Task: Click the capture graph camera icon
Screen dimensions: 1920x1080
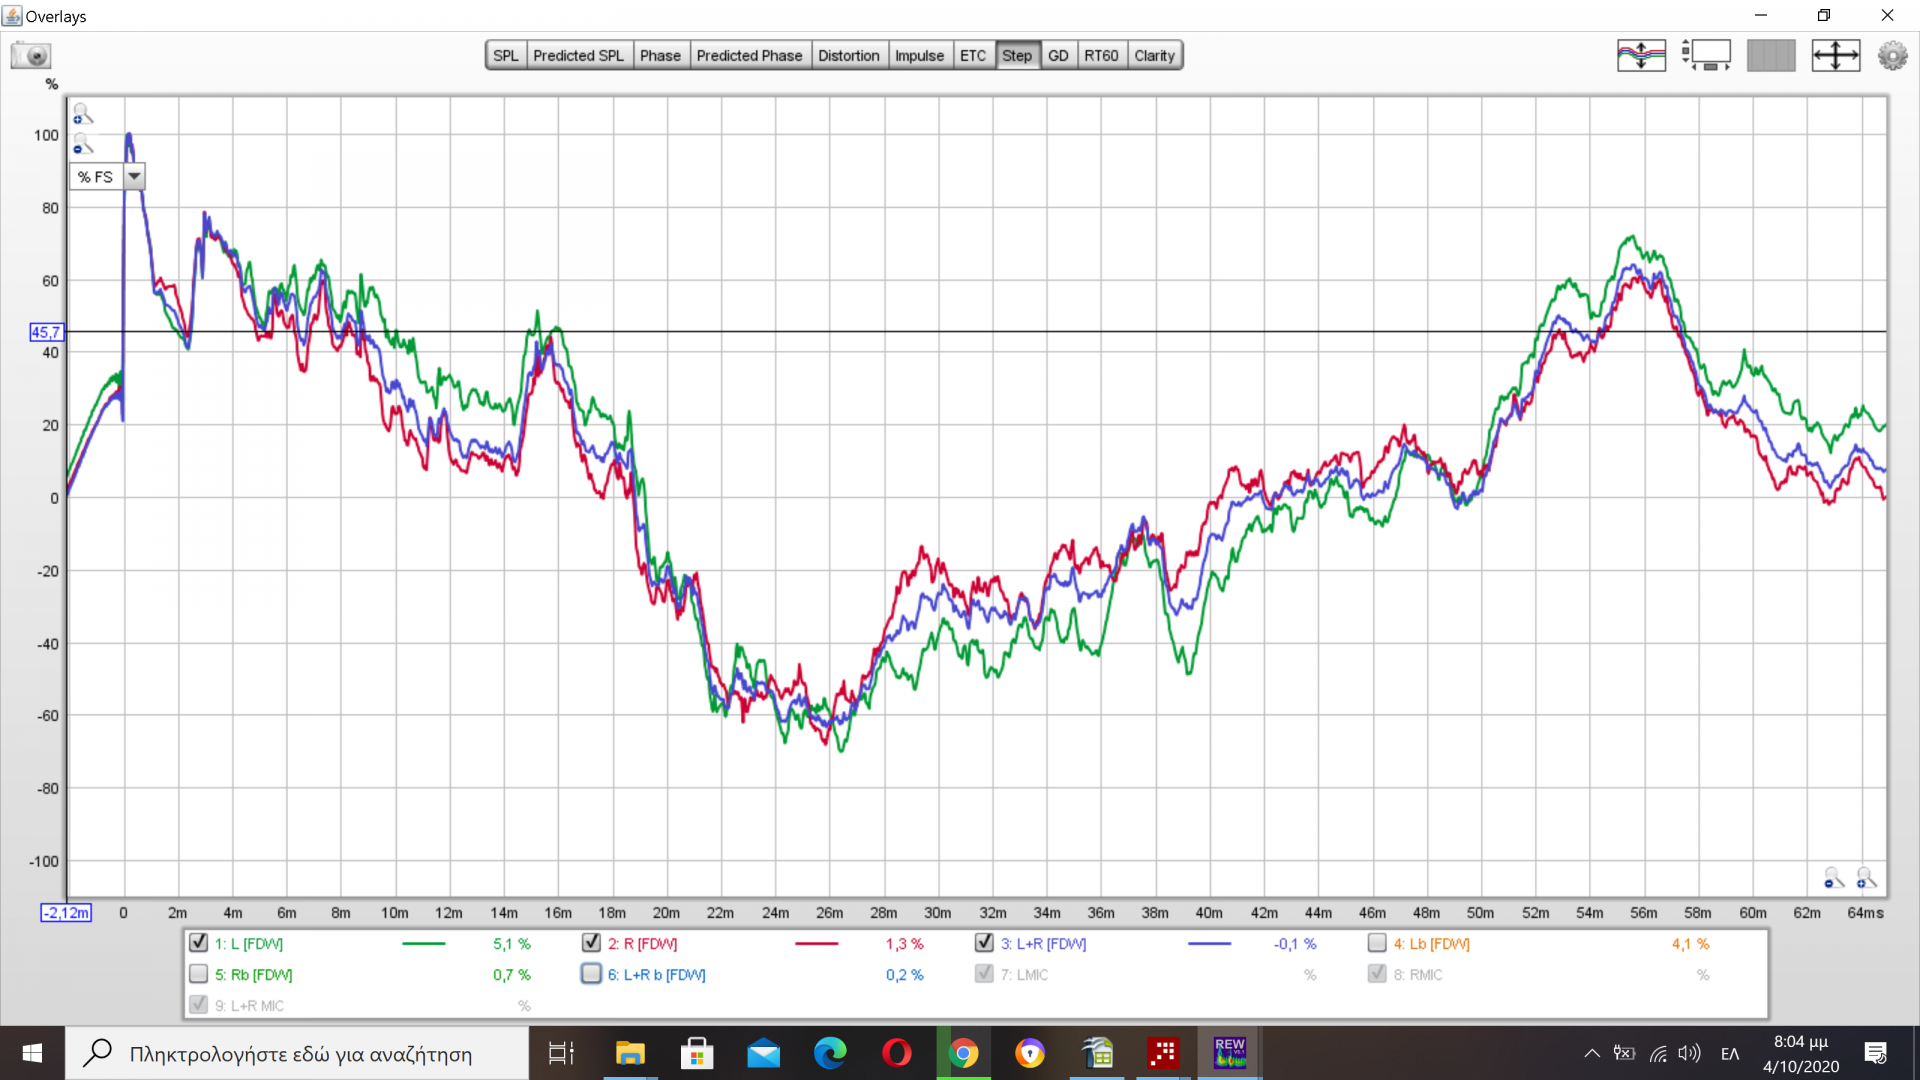Action: [31, 55]
